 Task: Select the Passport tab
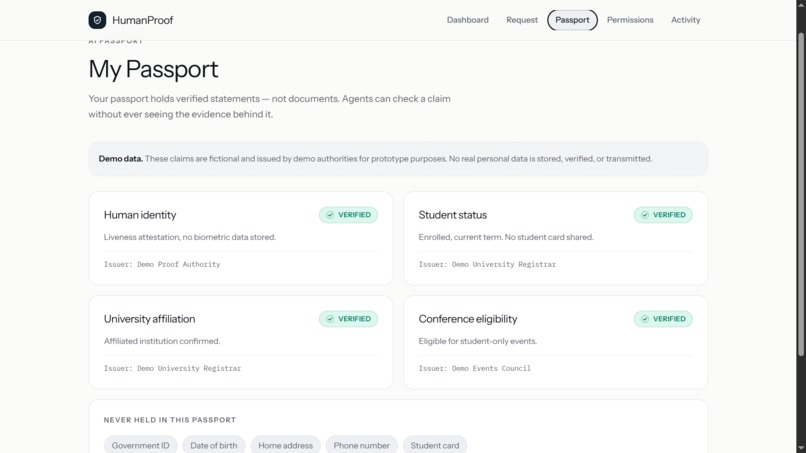click(572, 20)
